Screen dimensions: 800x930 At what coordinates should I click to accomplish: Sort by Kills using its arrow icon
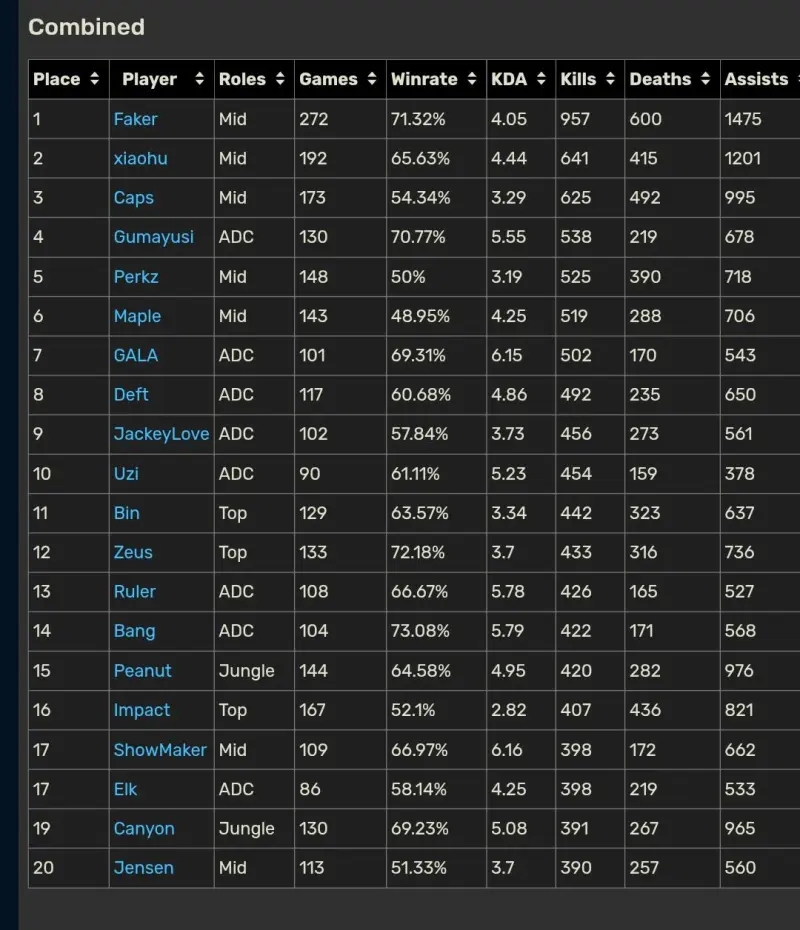(610, 79)
